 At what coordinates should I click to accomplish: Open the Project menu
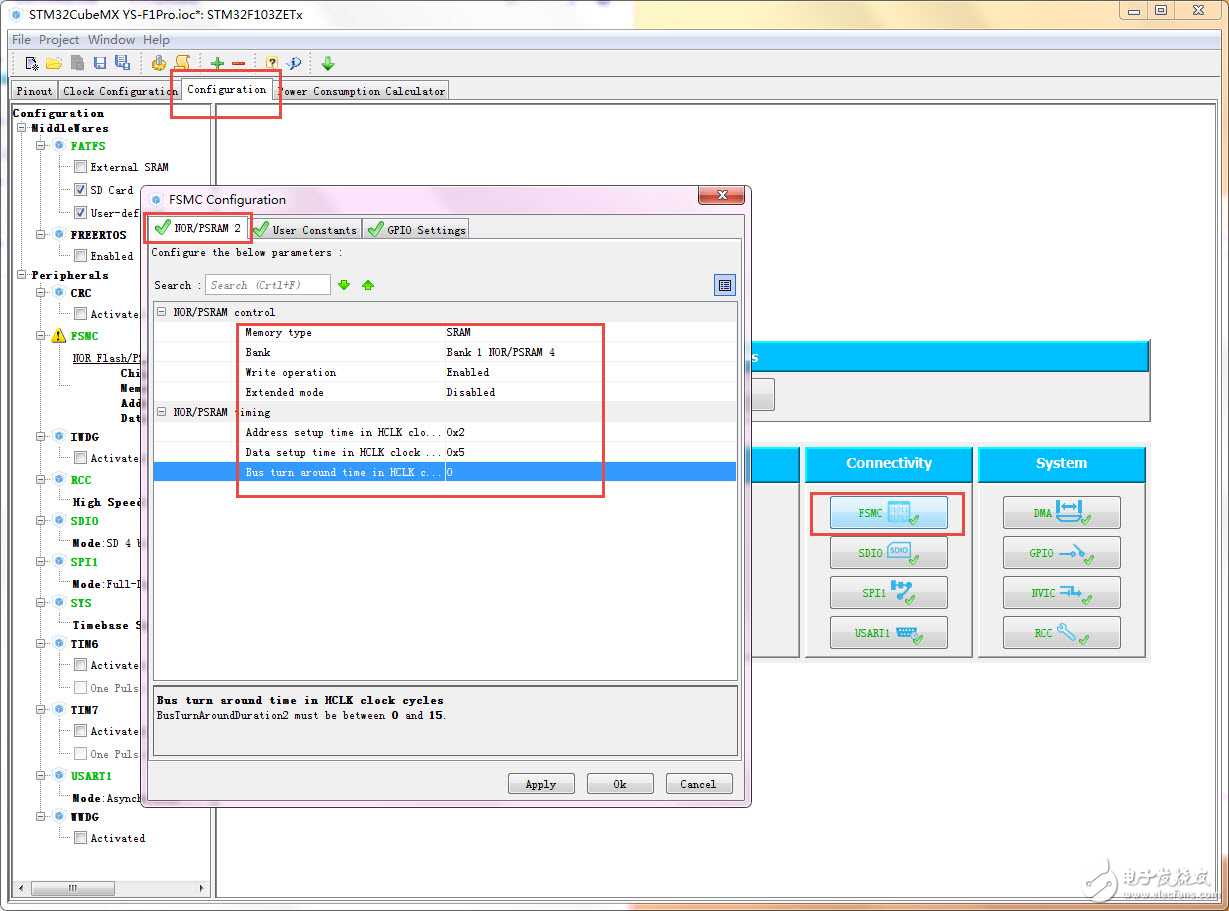point(59,40)
